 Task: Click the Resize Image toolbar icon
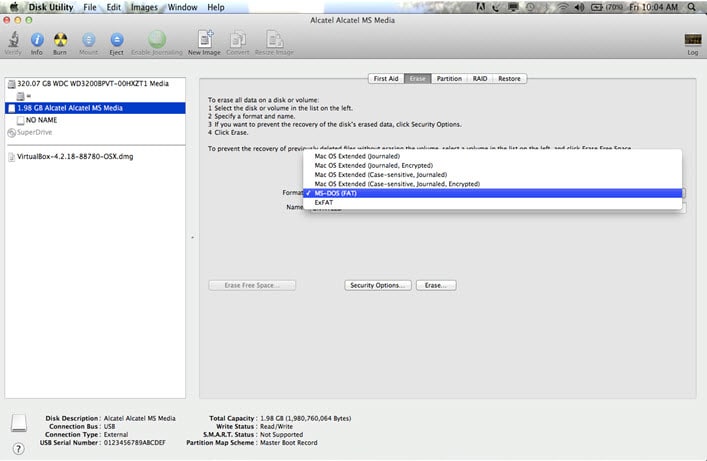point(274,39)
